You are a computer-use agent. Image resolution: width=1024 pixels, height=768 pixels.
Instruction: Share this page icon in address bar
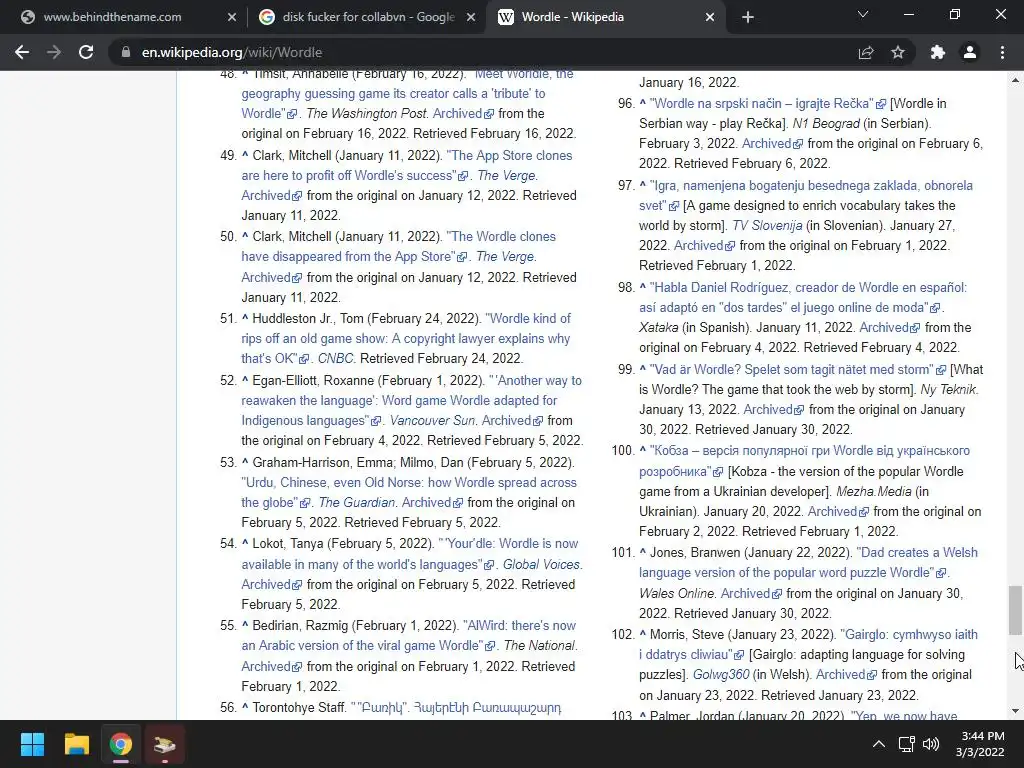click(x=866, y=52)
